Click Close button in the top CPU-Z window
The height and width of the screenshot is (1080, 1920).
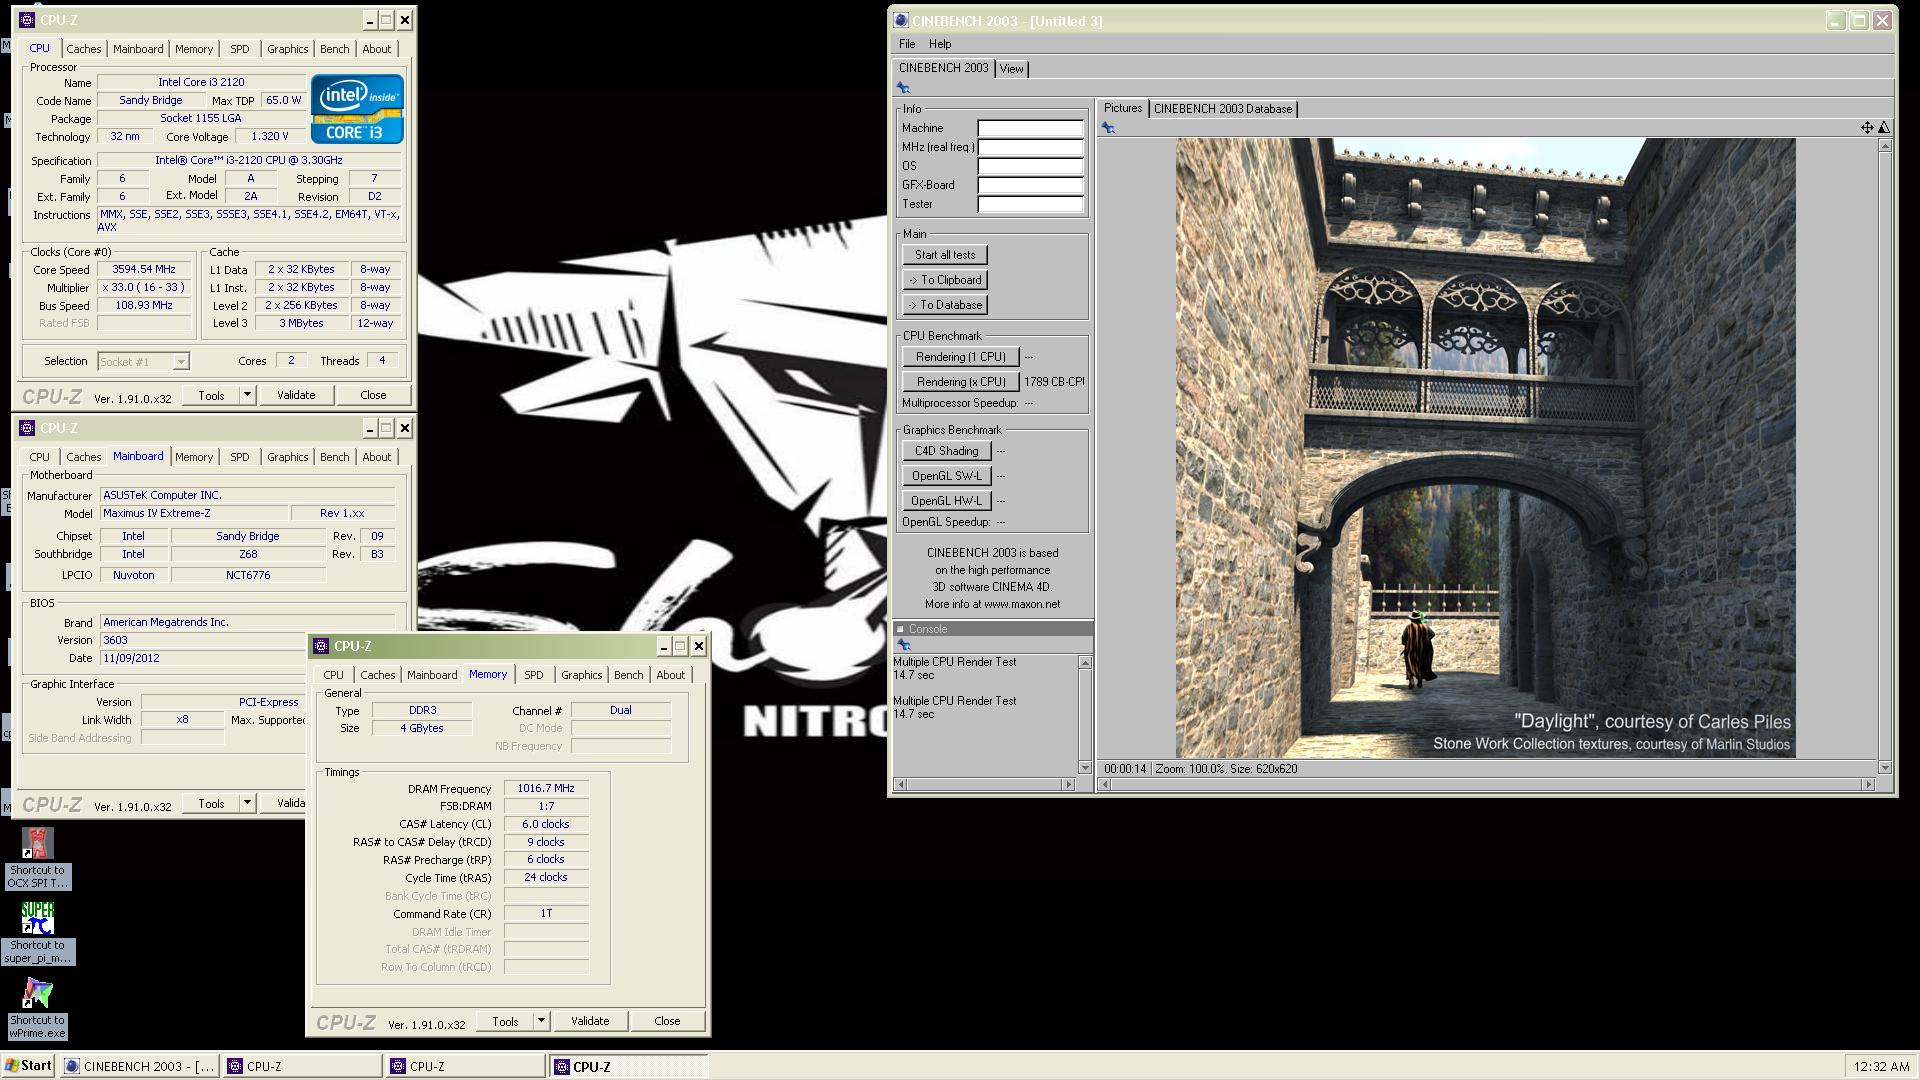(373, 395)
